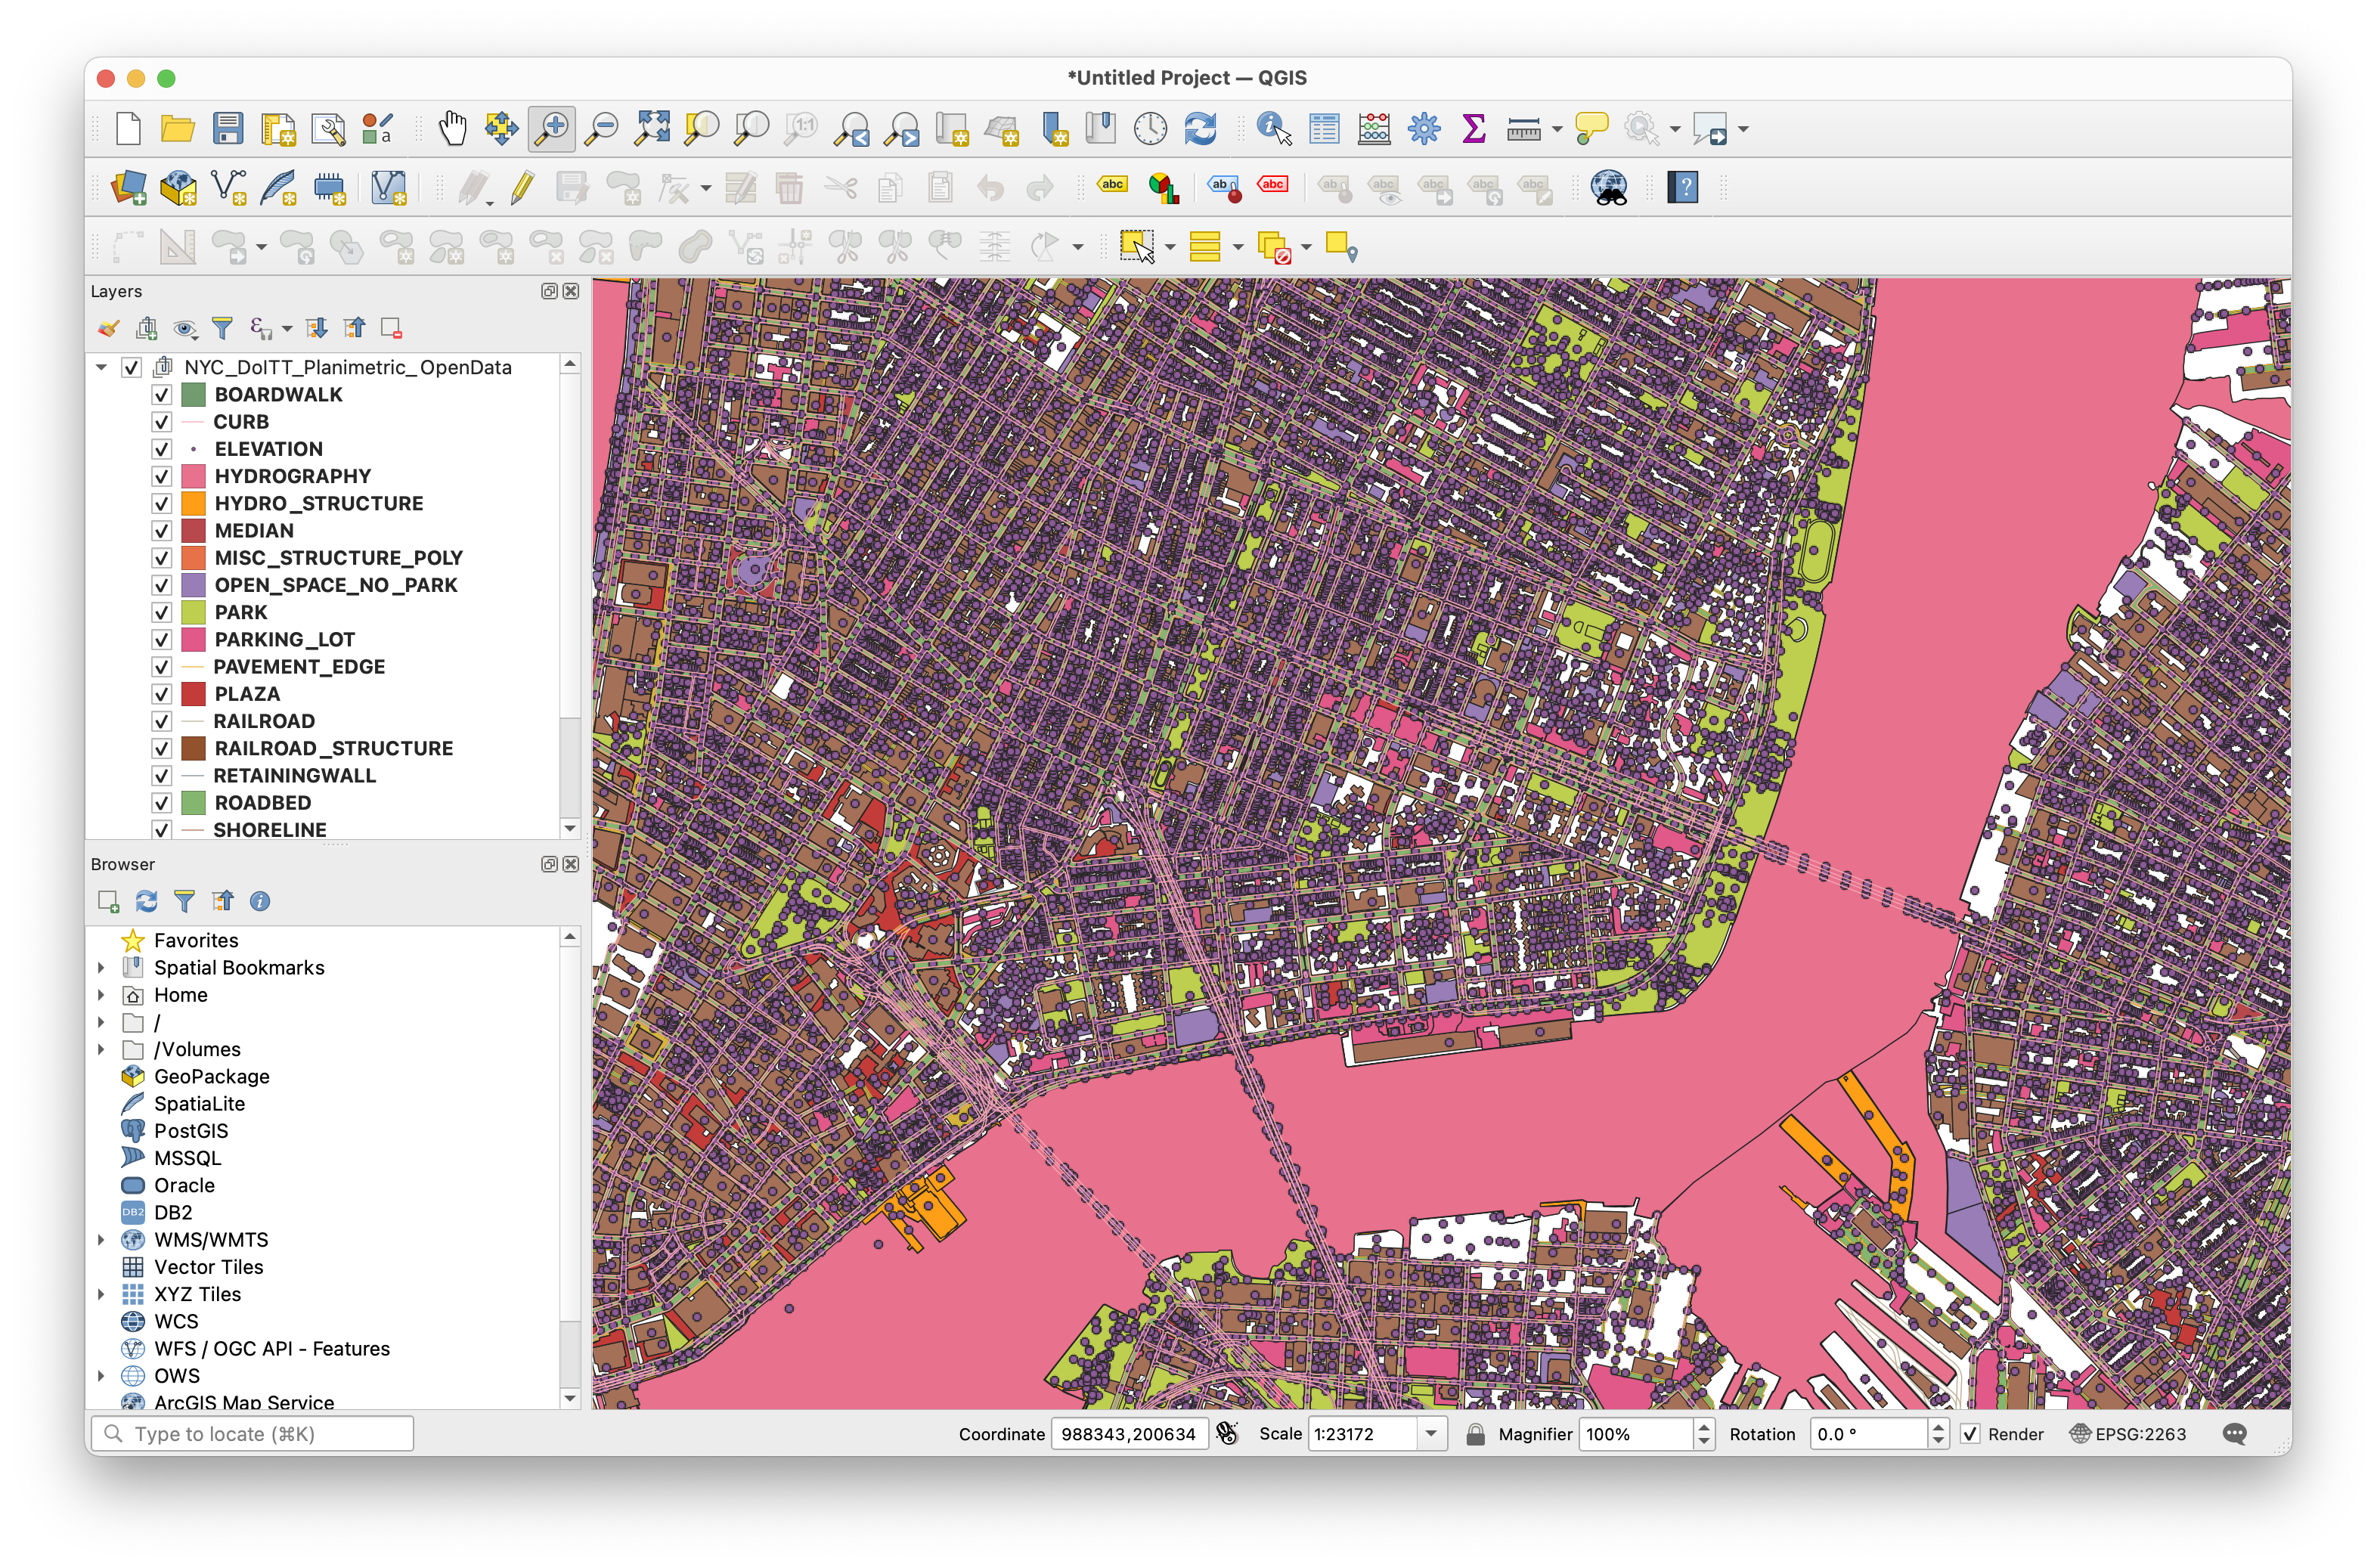Select the Pan Map hand tool
The height and width of the screenshot is (1568, 2377).
452,129
